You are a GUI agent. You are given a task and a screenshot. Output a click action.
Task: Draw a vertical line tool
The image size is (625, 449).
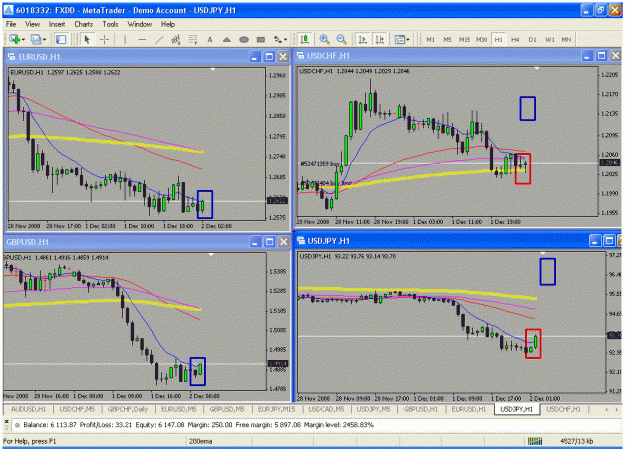point(125,39)
